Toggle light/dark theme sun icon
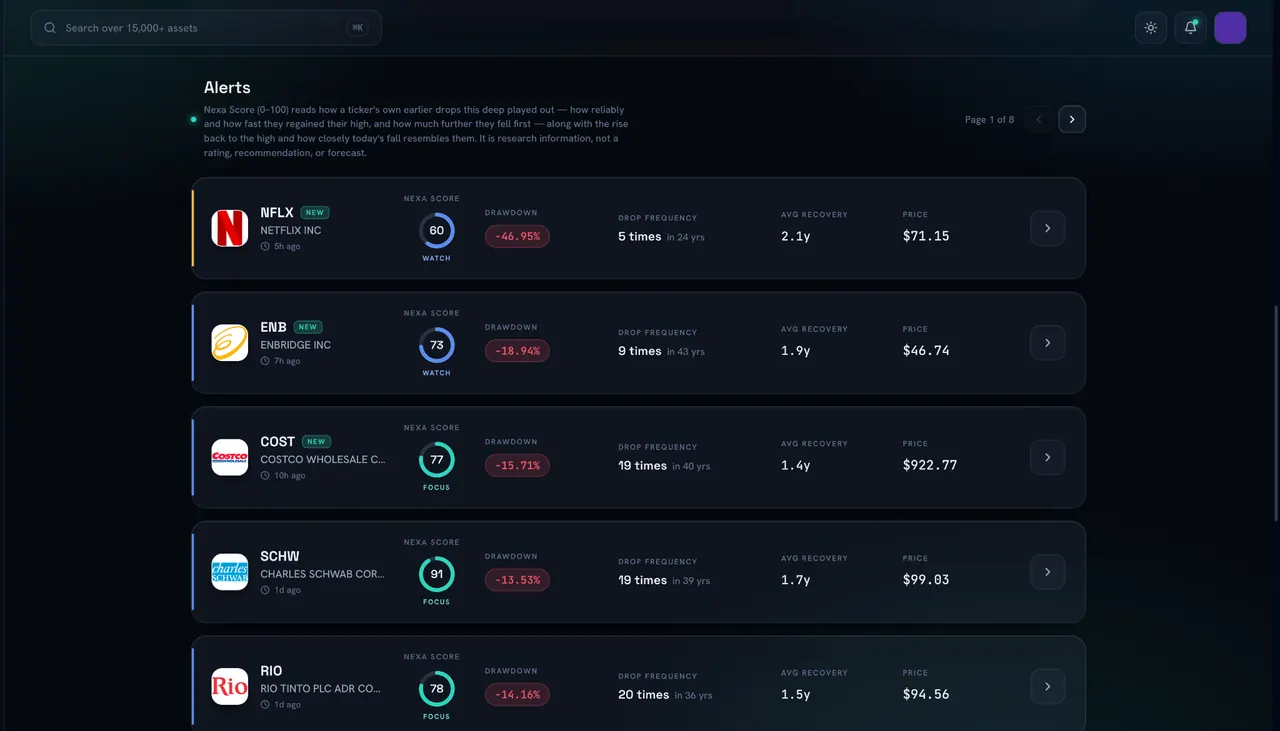The height and width of the screenshot is (731, 1280). coord(1151,28)
